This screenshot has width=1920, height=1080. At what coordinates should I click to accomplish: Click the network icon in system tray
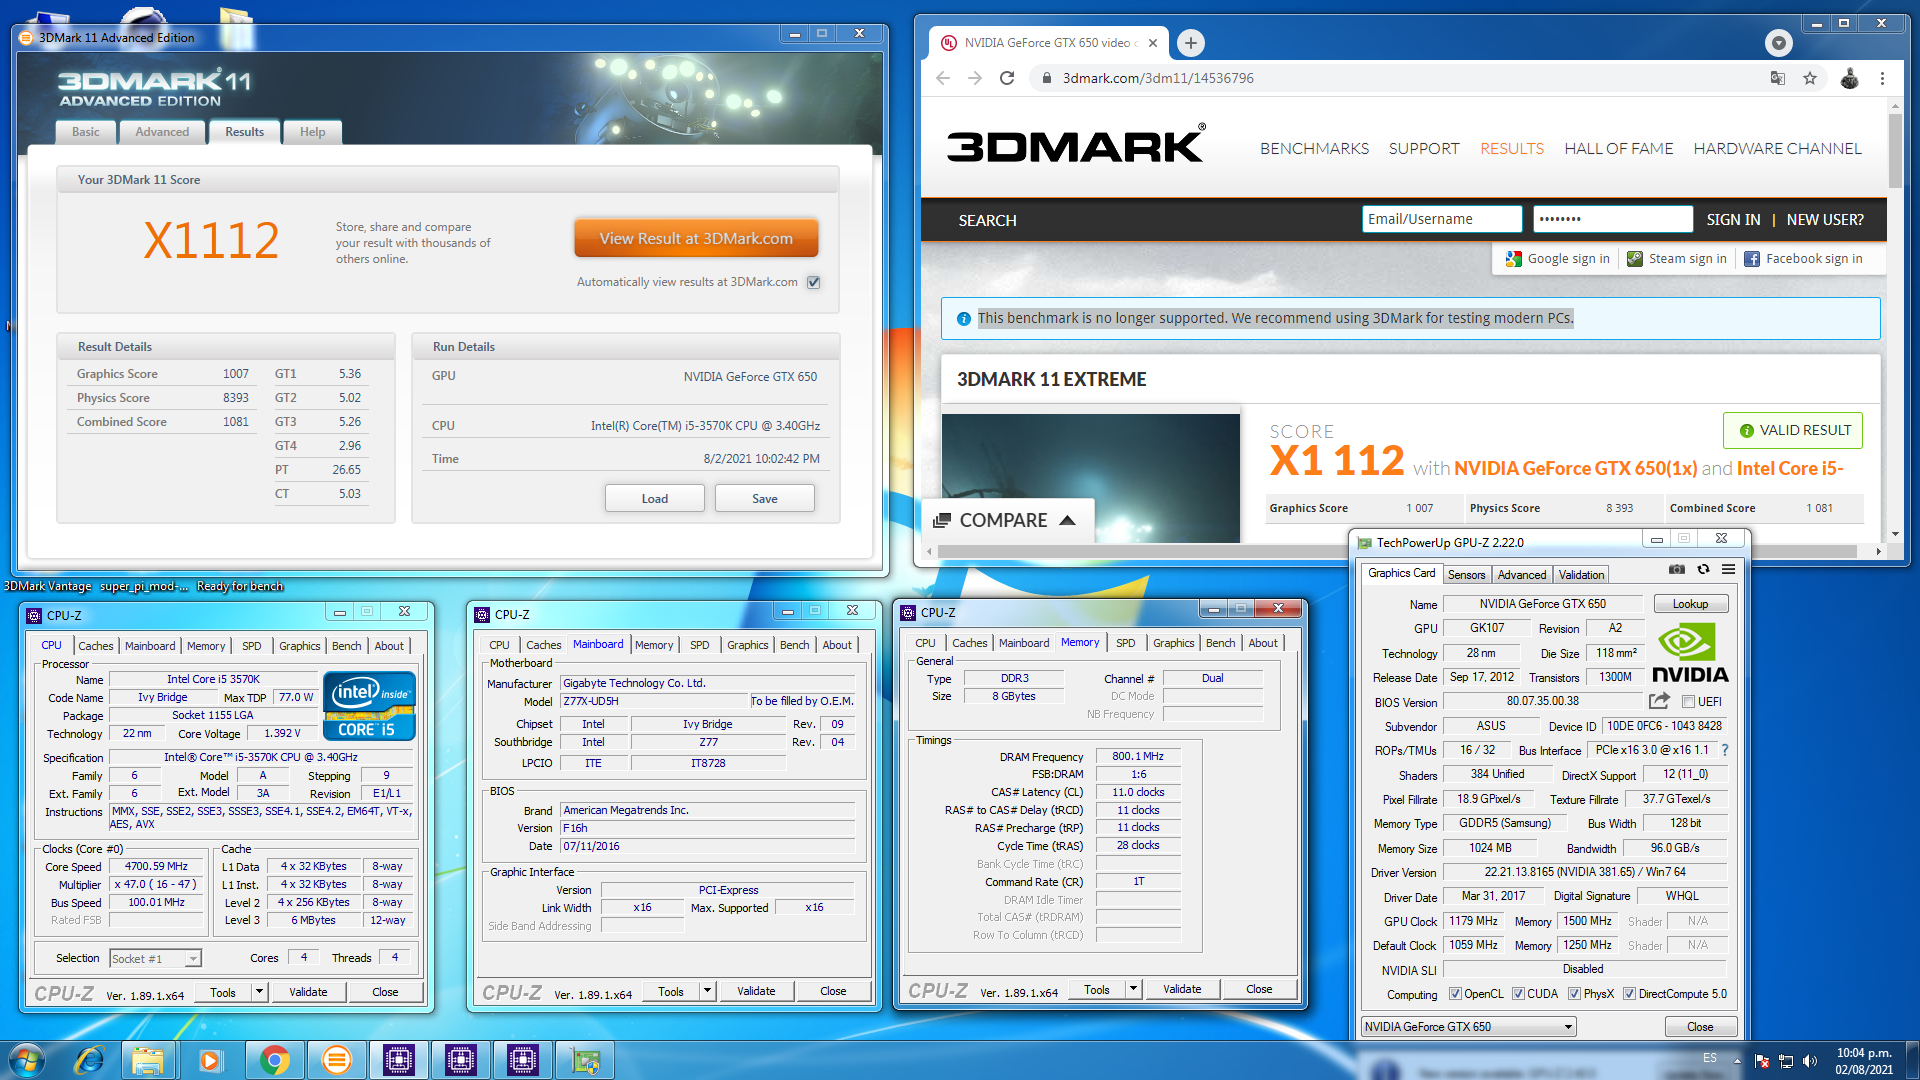[x=1785, y=1061]
